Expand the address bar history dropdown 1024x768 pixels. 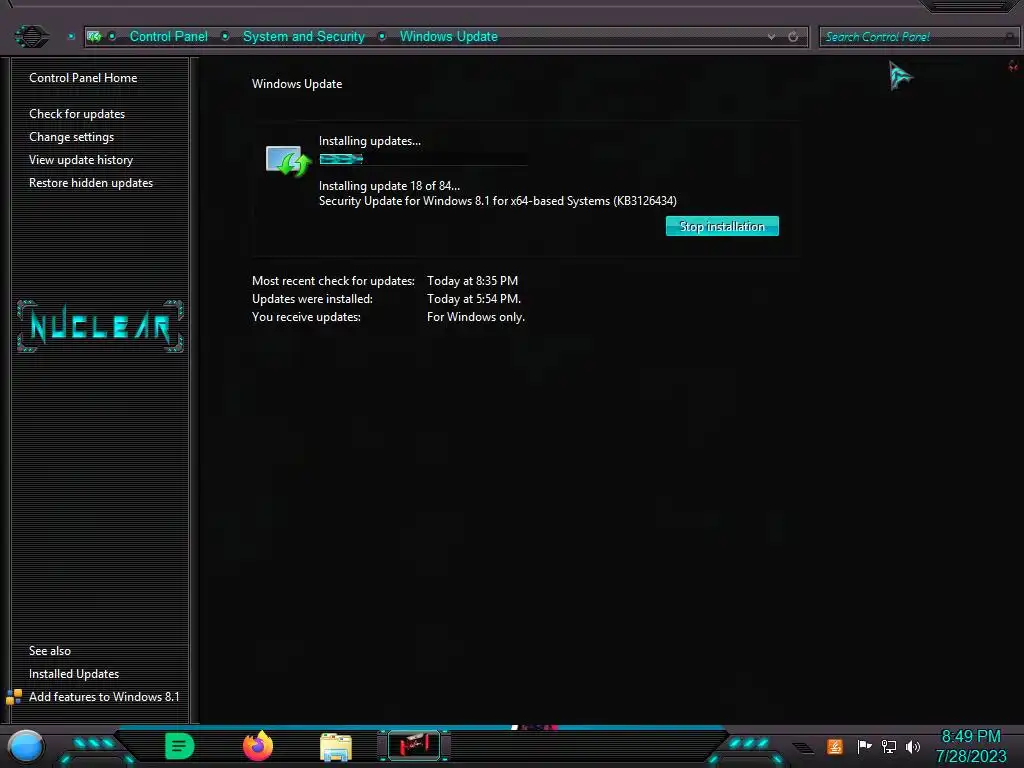(x=771, y=37)
